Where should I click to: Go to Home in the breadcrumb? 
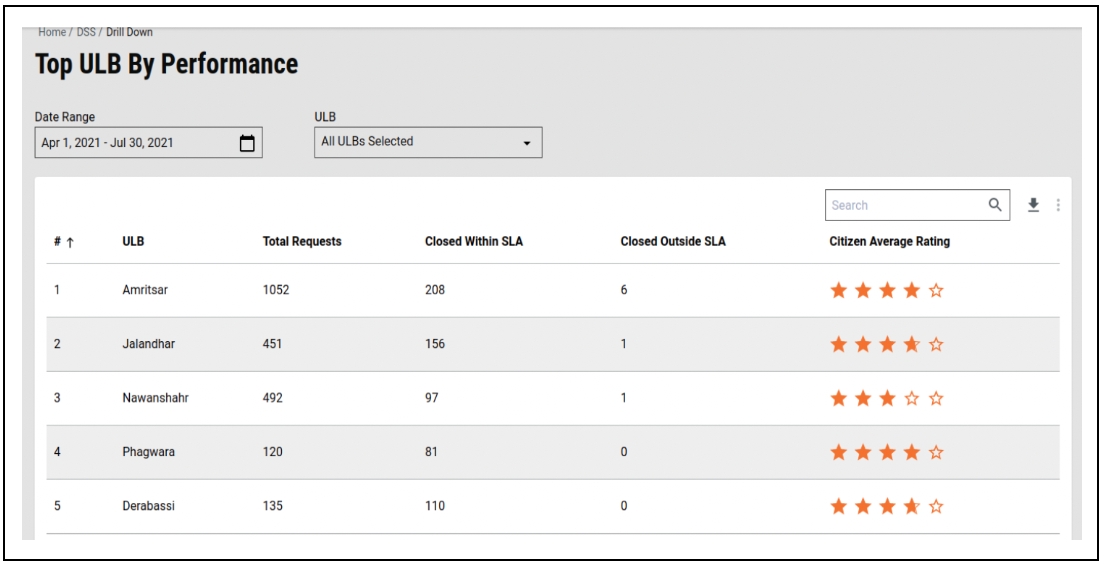click(x=52, y=32)
